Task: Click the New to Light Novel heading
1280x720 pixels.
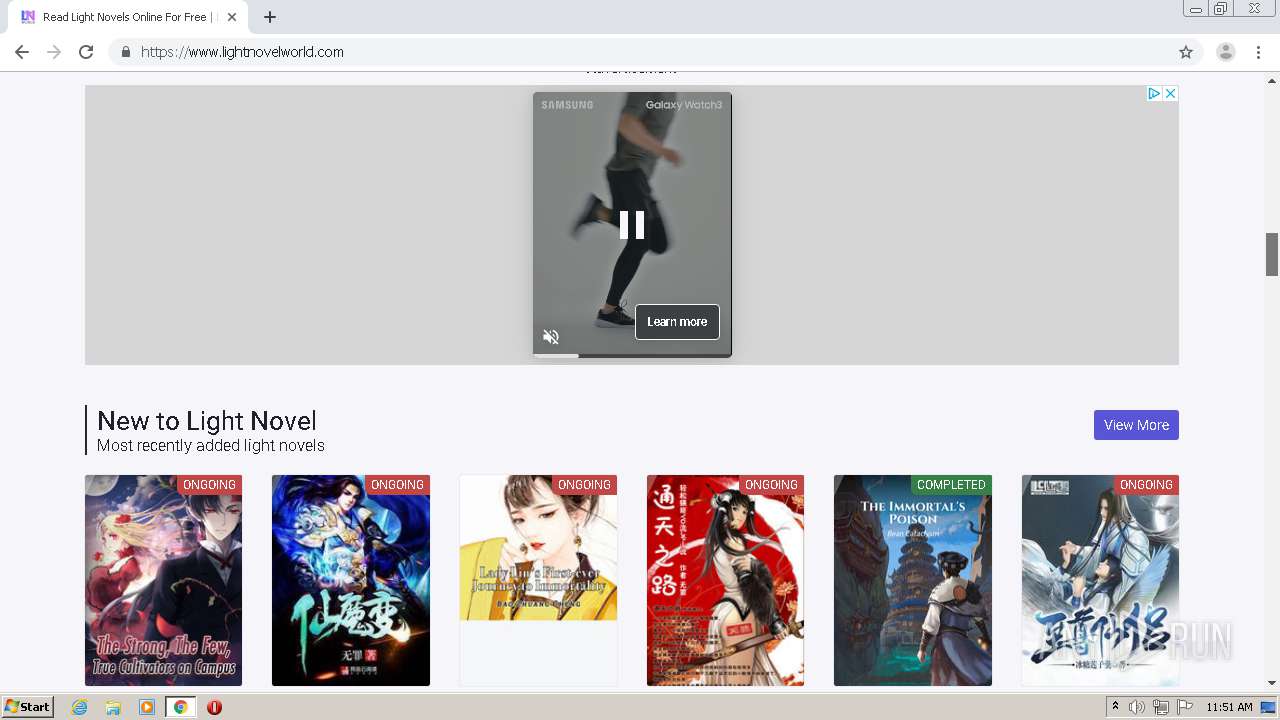Action: (x=207, y=421)
